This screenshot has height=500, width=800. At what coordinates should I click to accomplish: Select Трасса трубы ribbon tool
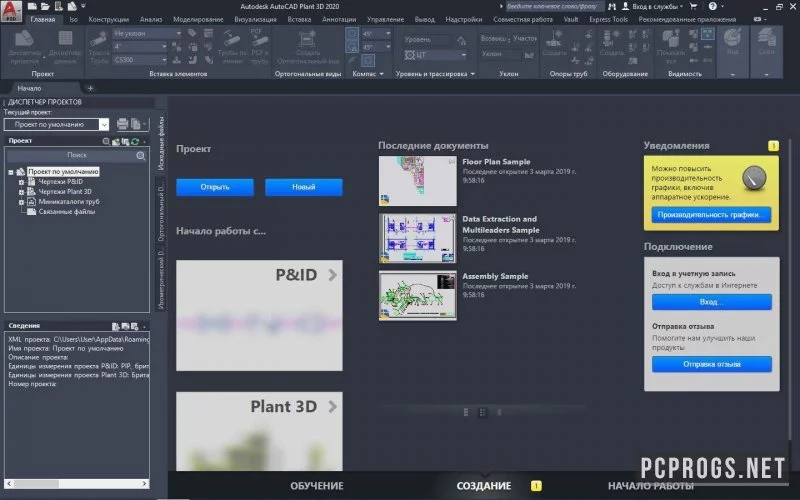(98, 47)
